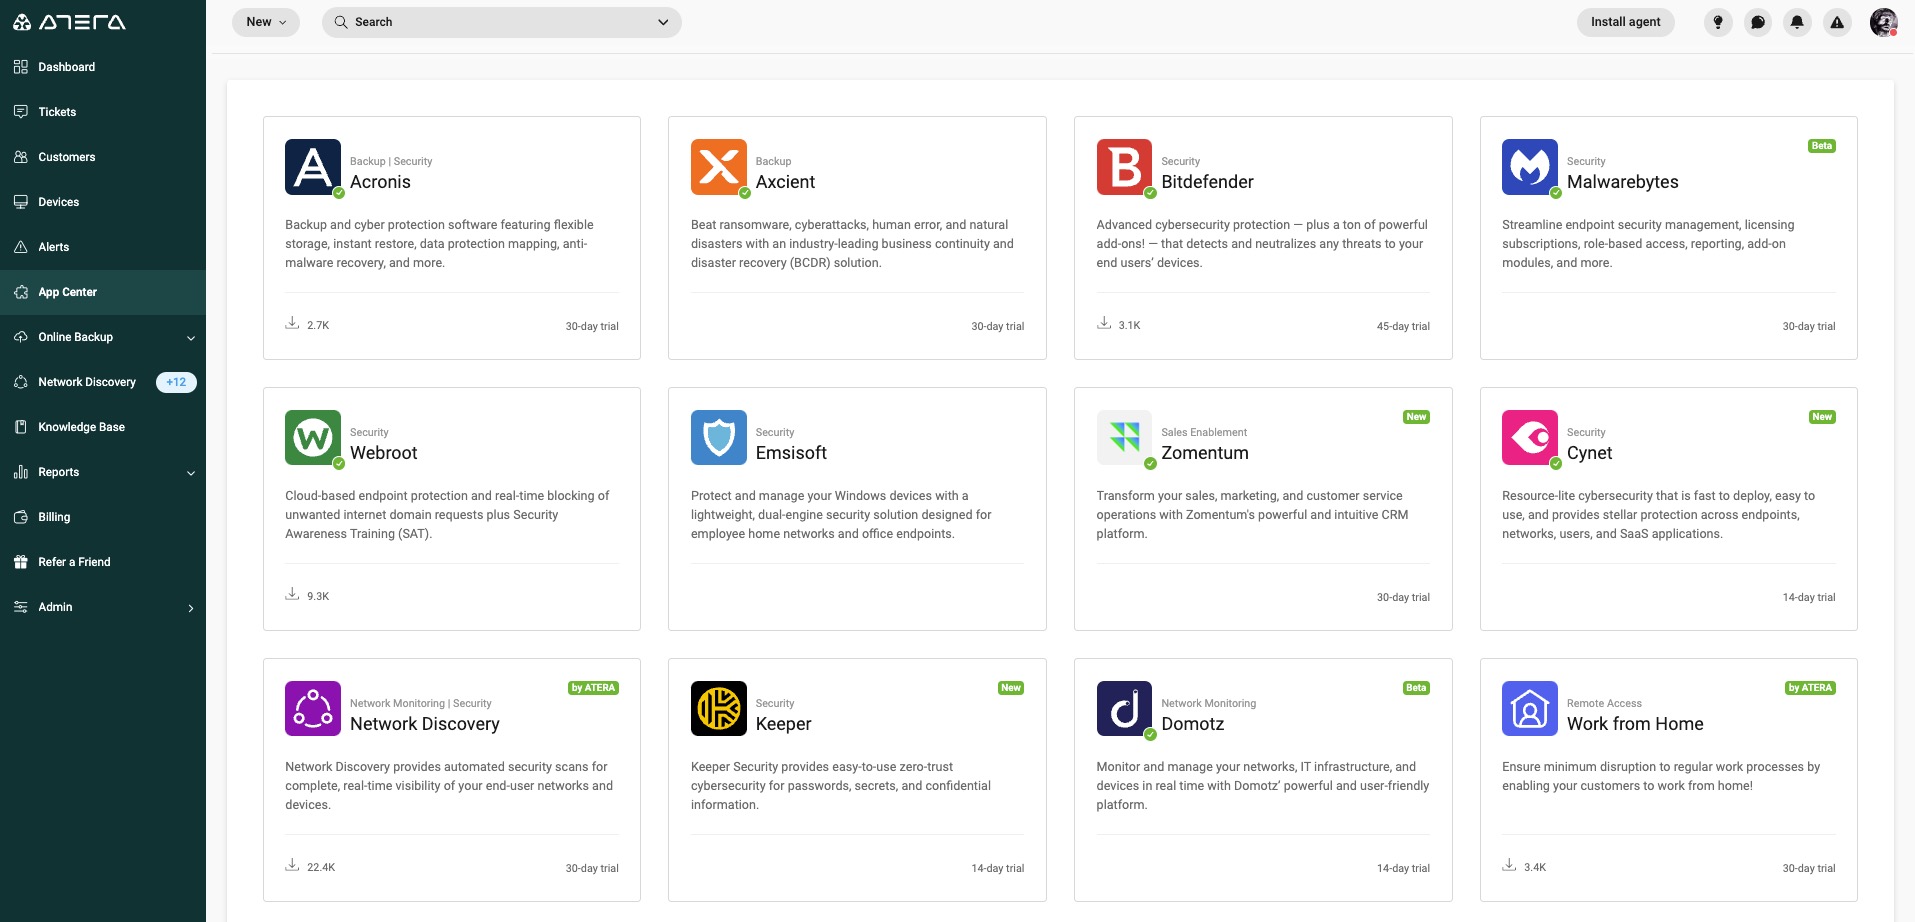This screenshot has width=1915, height=922.
Task: Expand the Search bar dropdown arrow
Action: pos(663,22)
